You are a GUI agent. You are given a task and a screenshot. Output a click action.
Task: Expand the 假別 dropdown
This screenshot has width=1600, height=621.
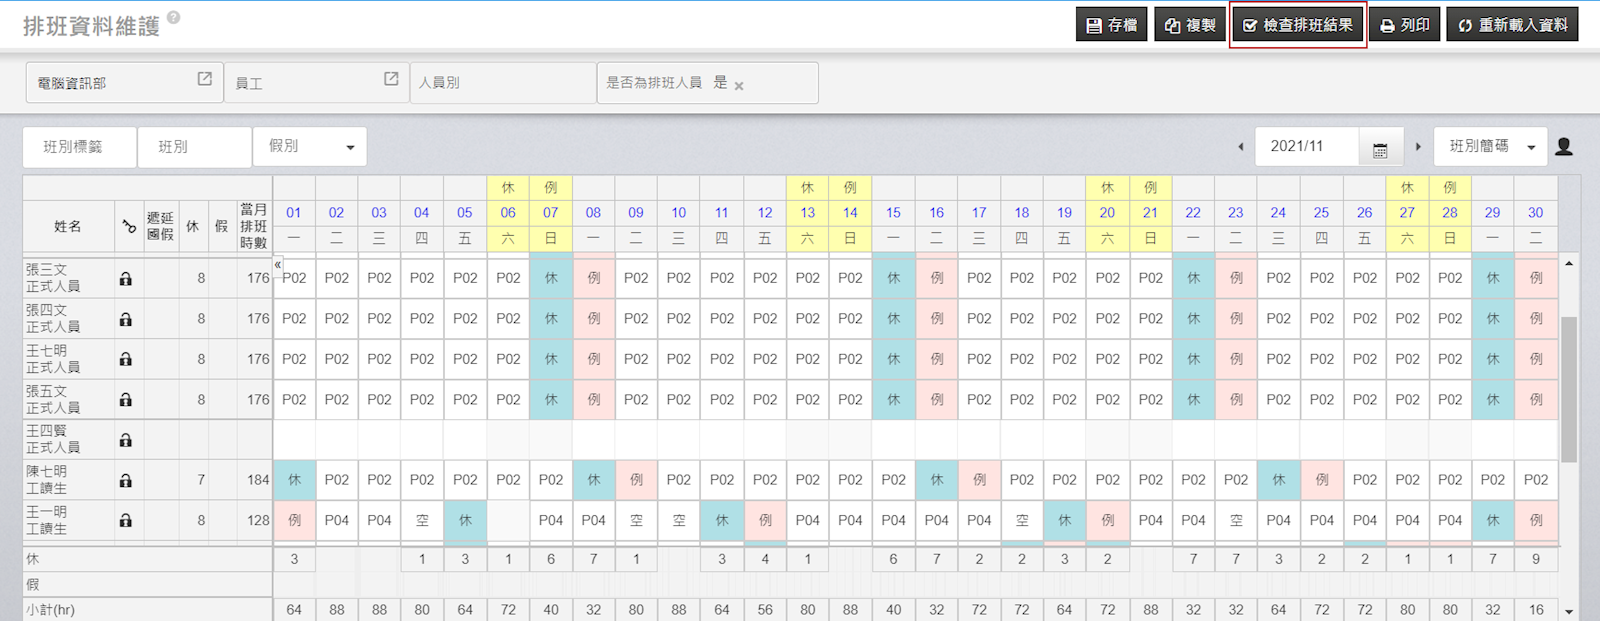pyautogui.click(x=310, y=147)
